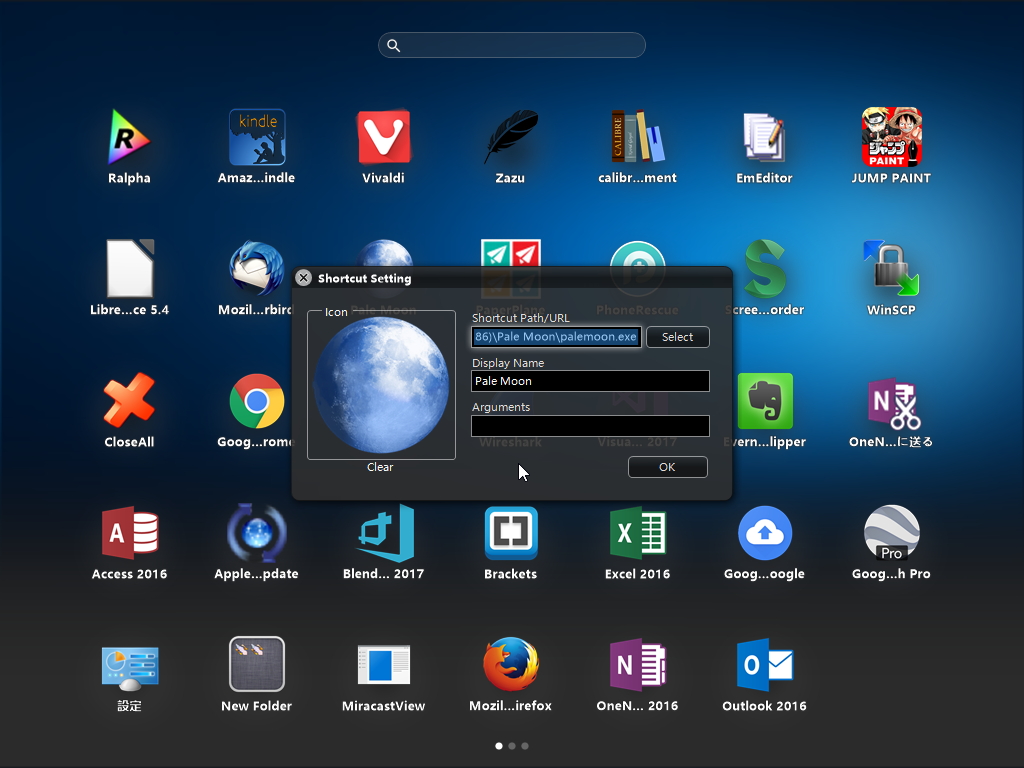Close the Shortcut Setting dialog
The width and height of the screenshot is (1024, 768).
point(303,278)
